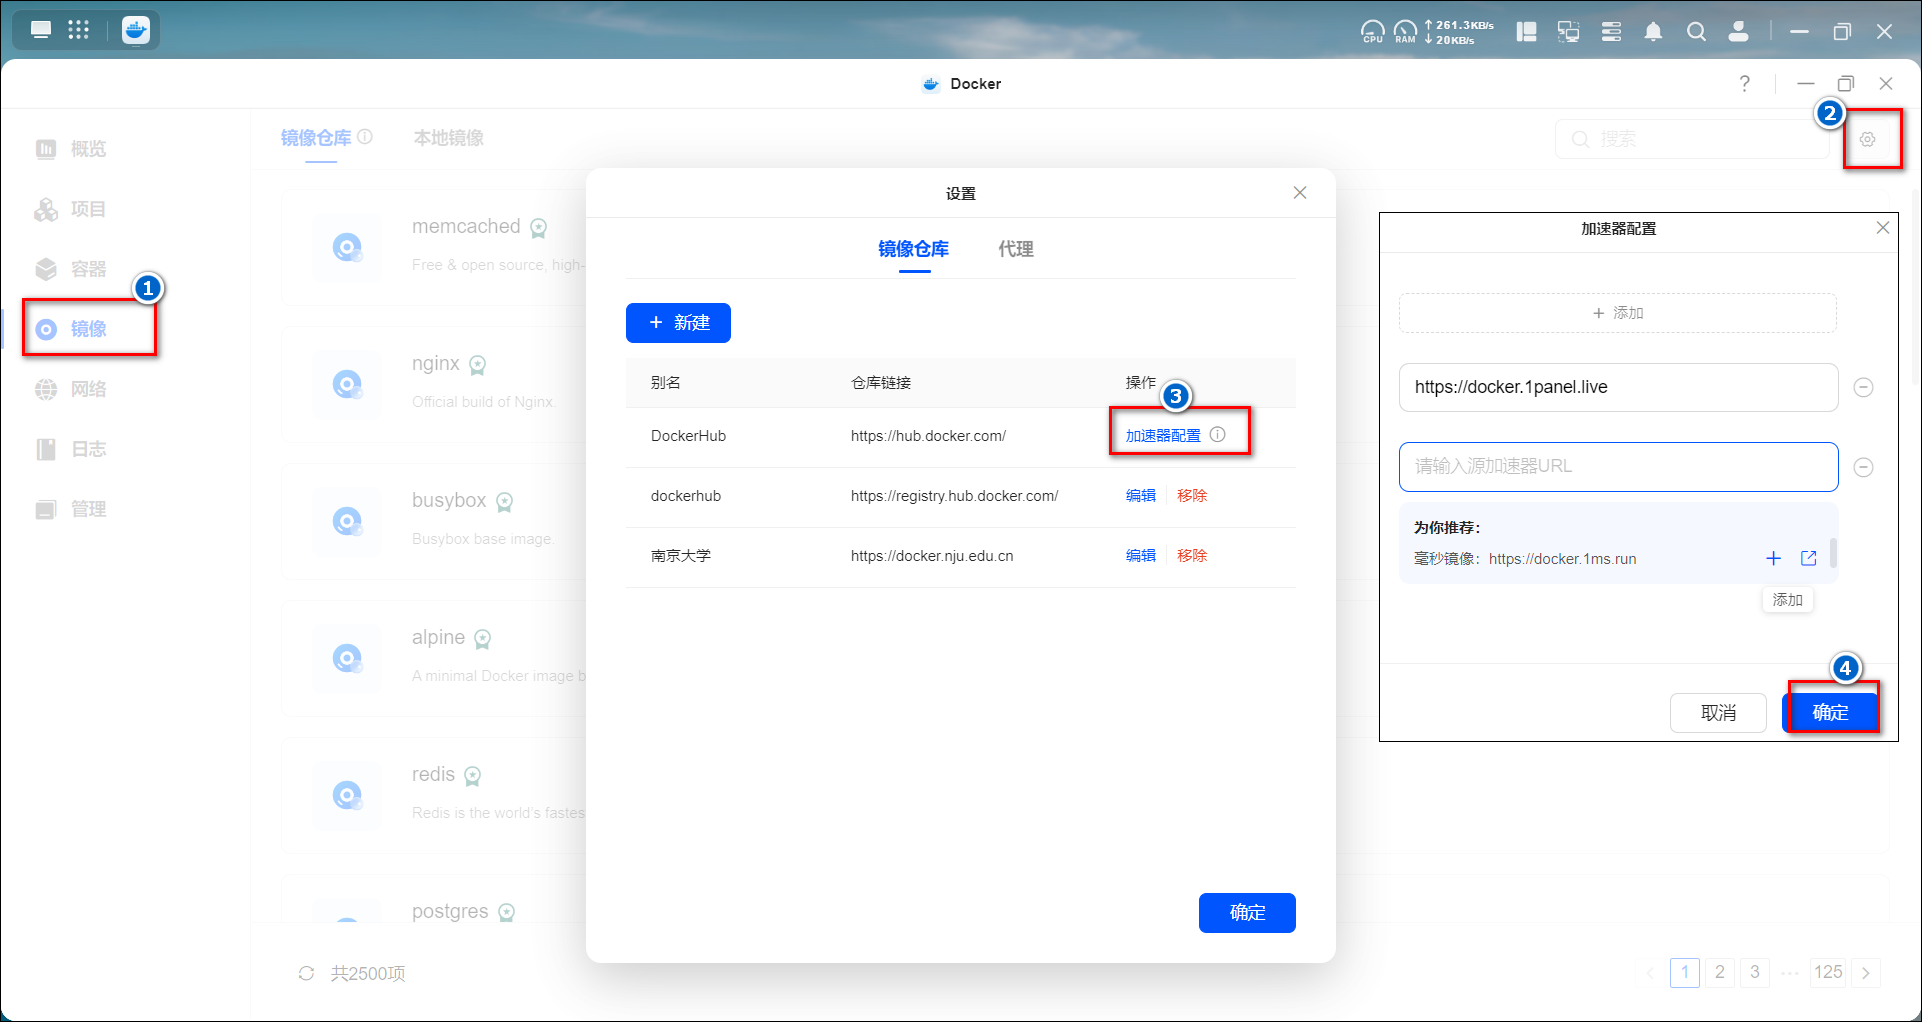The image size is (1922, 1022).
Task: Click into the accelerator URL input field
Action: (x=1617, y=467)
